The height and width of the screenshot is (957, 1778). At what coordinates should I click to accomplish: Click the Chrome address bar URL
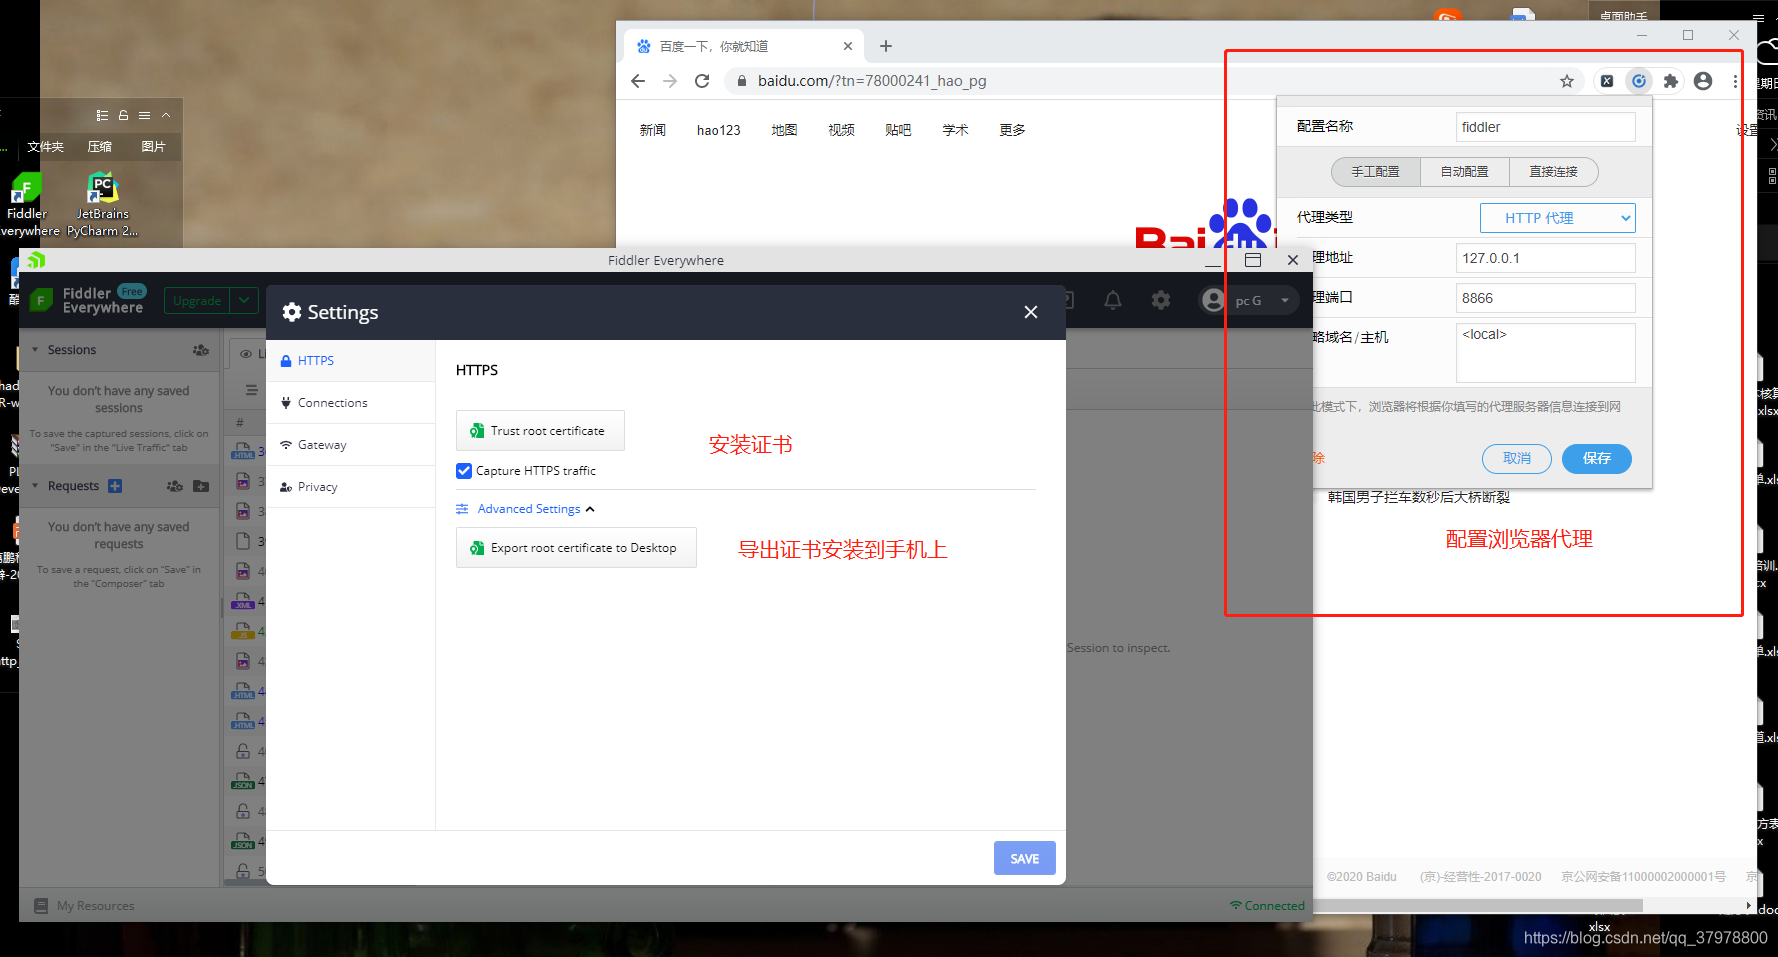coord(871,81)
